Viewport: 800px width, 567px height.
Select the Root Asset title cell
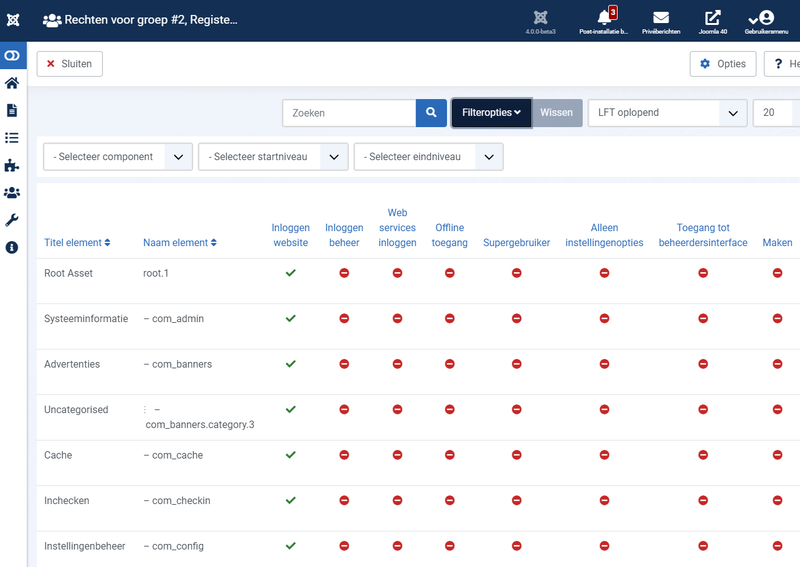point(68,273)
